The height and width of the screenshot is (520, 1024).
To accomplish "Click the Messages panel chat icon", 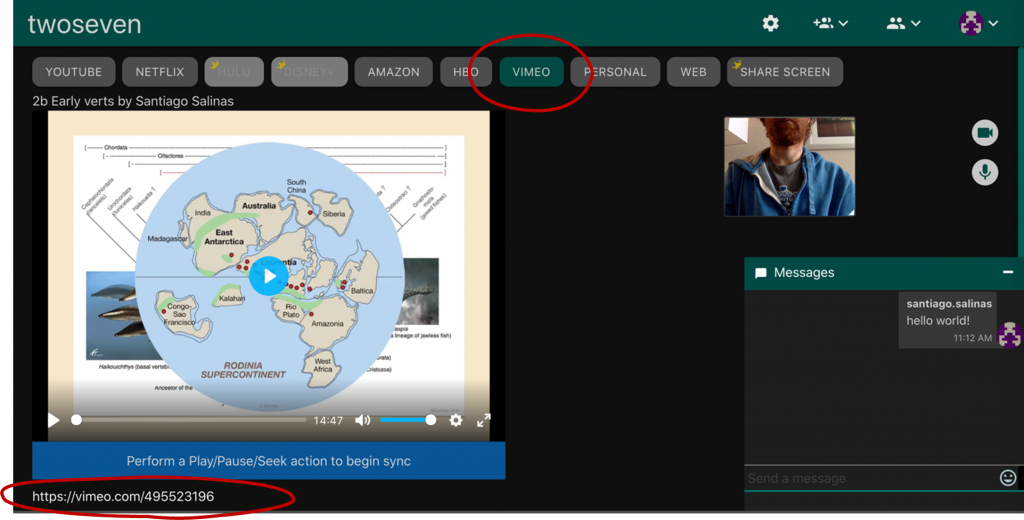I will tap(760, 273).
